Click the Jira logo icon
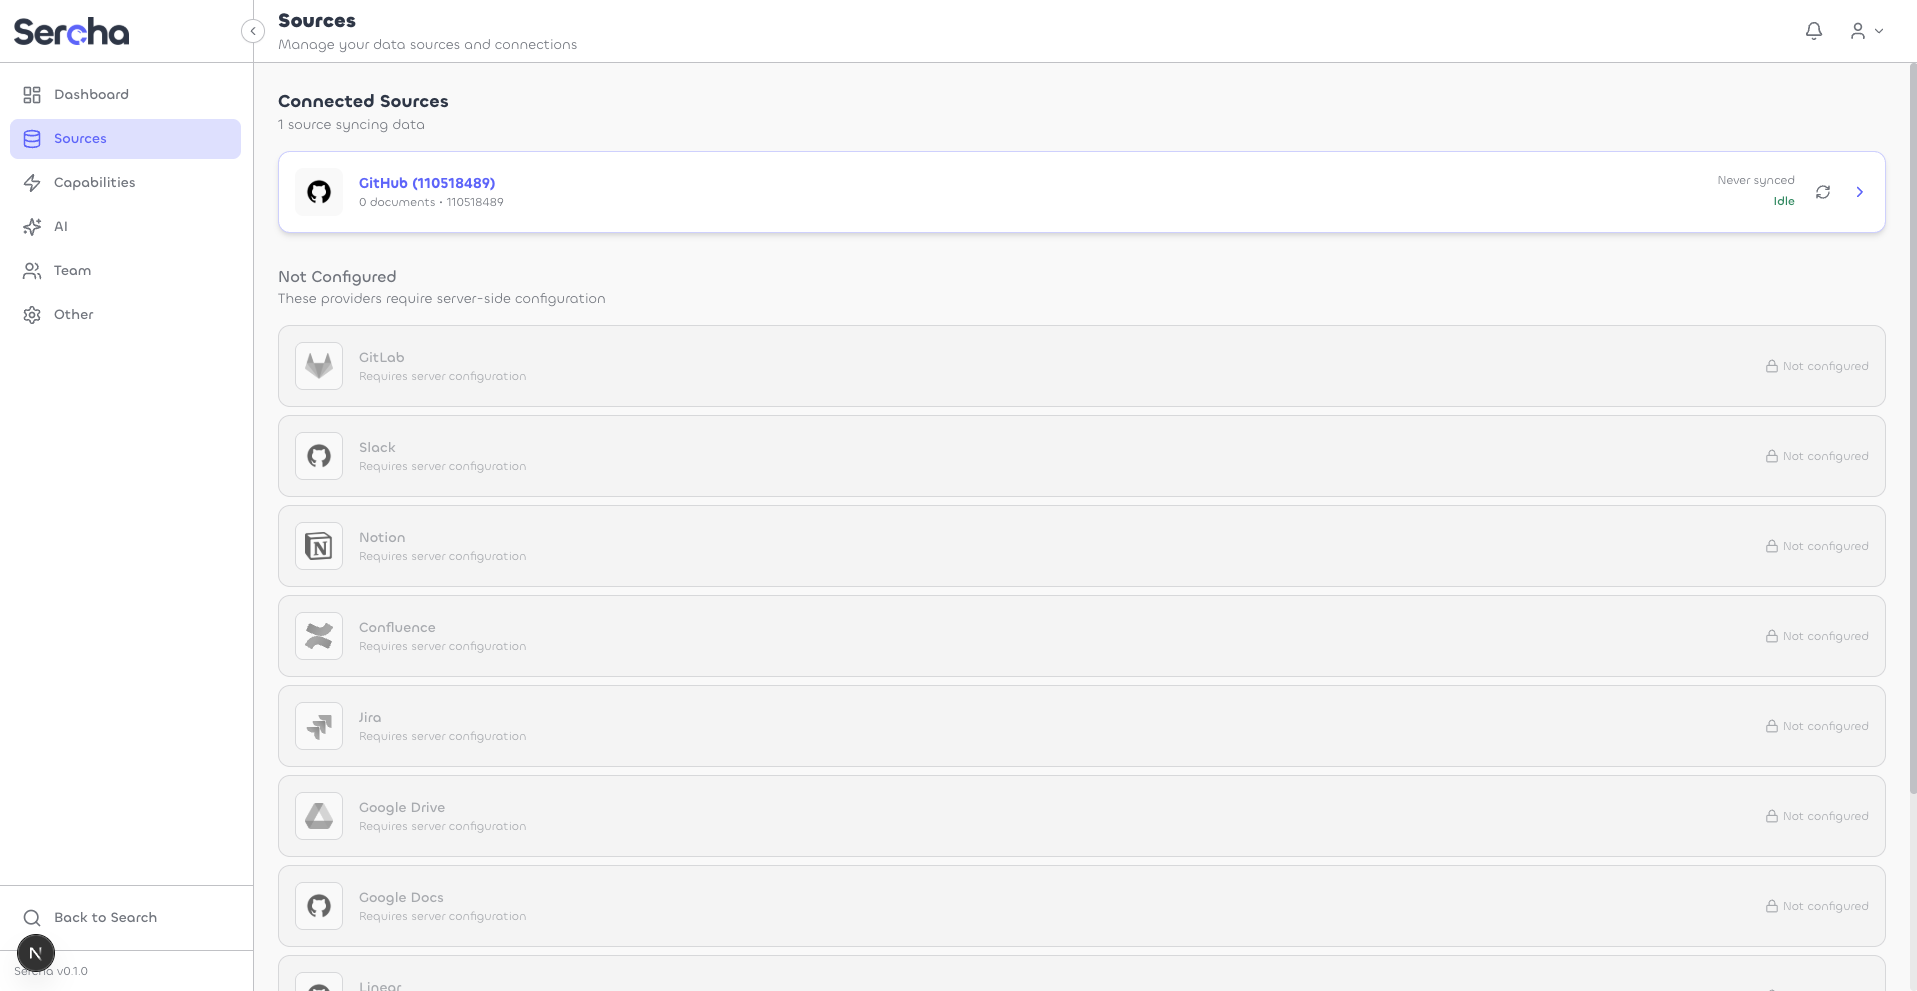 (319, 726)
